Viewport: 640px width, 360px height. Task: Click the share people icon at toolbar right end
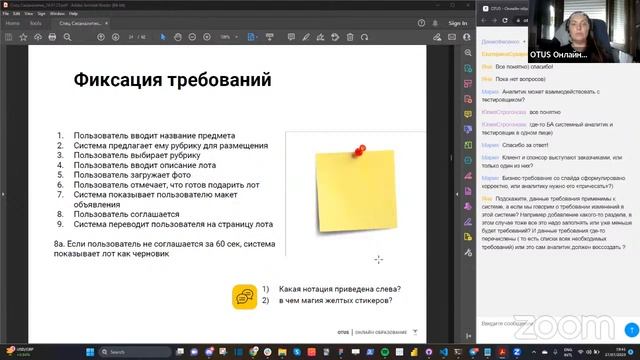click(467, 37)
